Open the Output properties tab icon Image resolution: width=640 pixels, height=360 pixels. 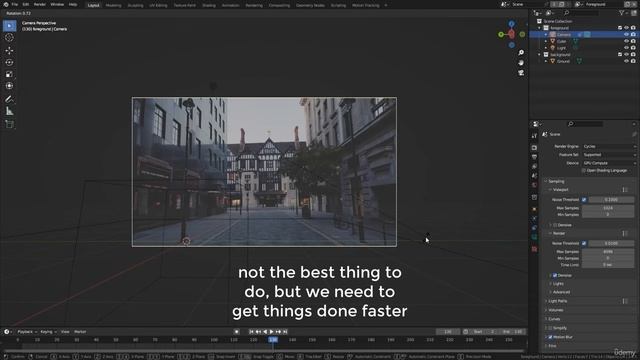click(x=534, y=157)
